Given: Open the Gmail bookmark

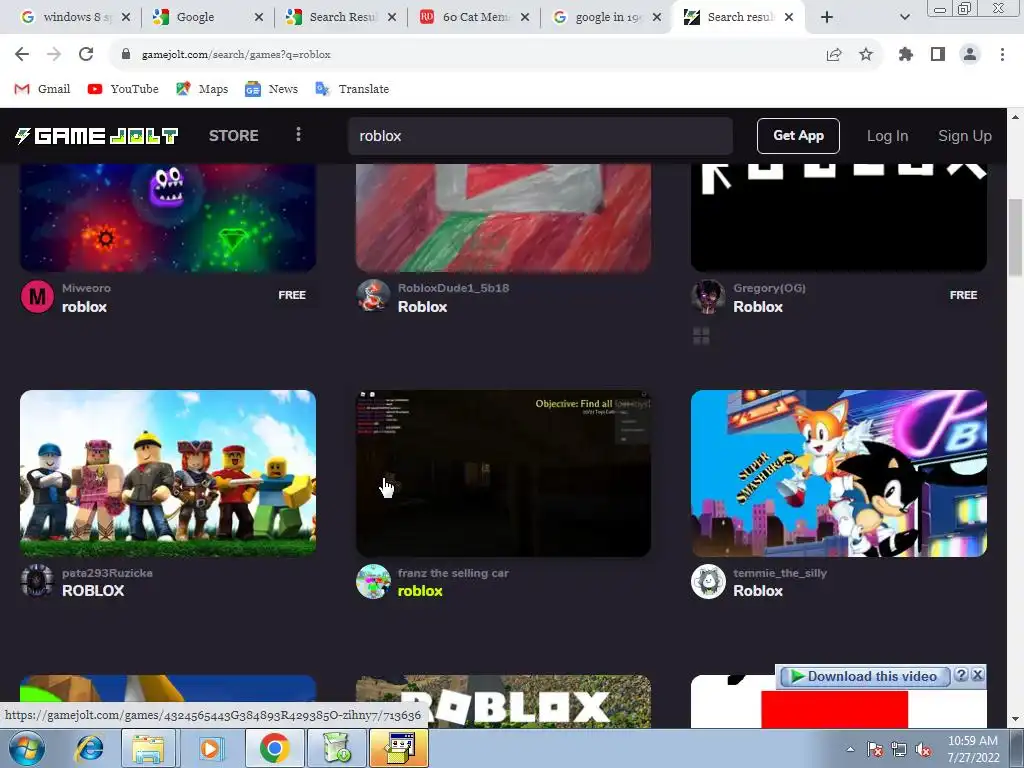Looking at the screenshot, I should [x=42, y=89].
